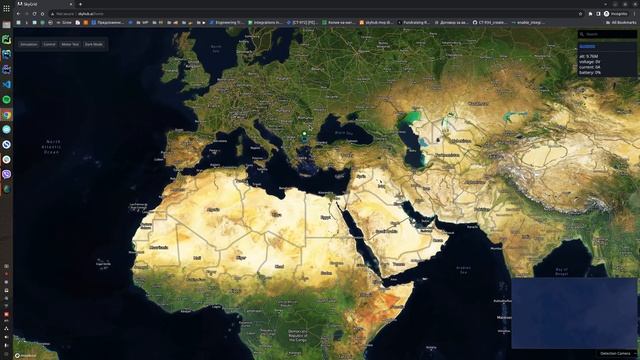Image resolution: width=640 pixels, height=360 pixels.
Task: Toggle Dark Mode on the map
Action: [93, 44]
